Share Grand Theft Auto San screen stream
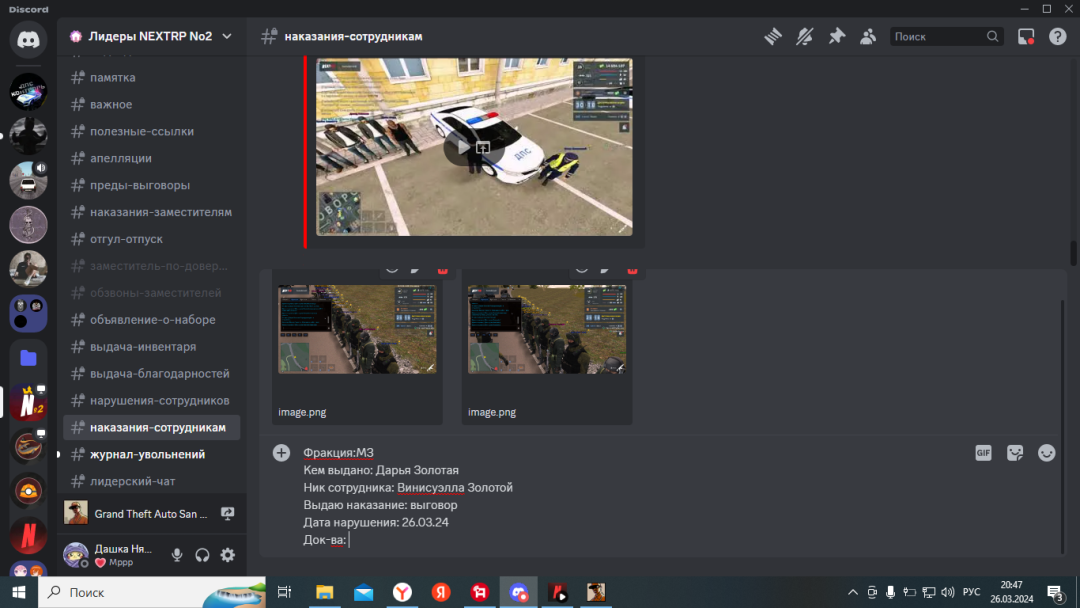Screen dimensions: 1080x608 pos(227,514)
